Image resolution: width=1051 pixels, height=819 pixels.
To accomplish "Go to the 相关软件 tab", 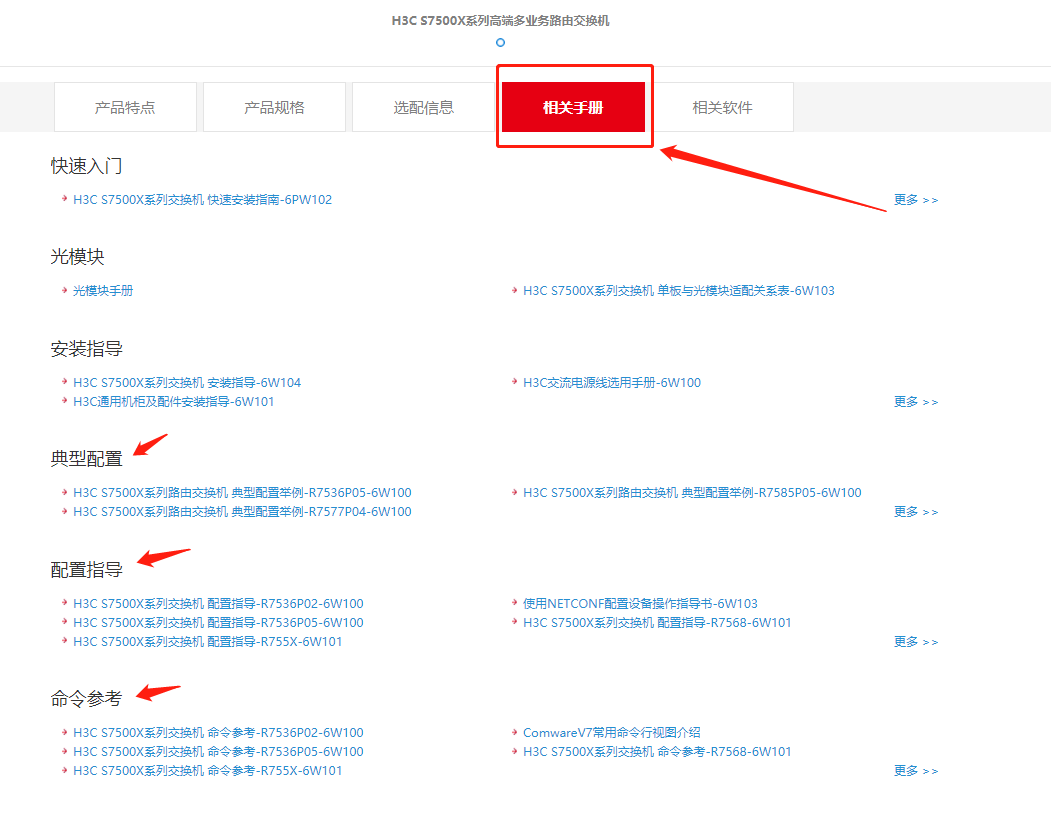I will pos(723,107).
